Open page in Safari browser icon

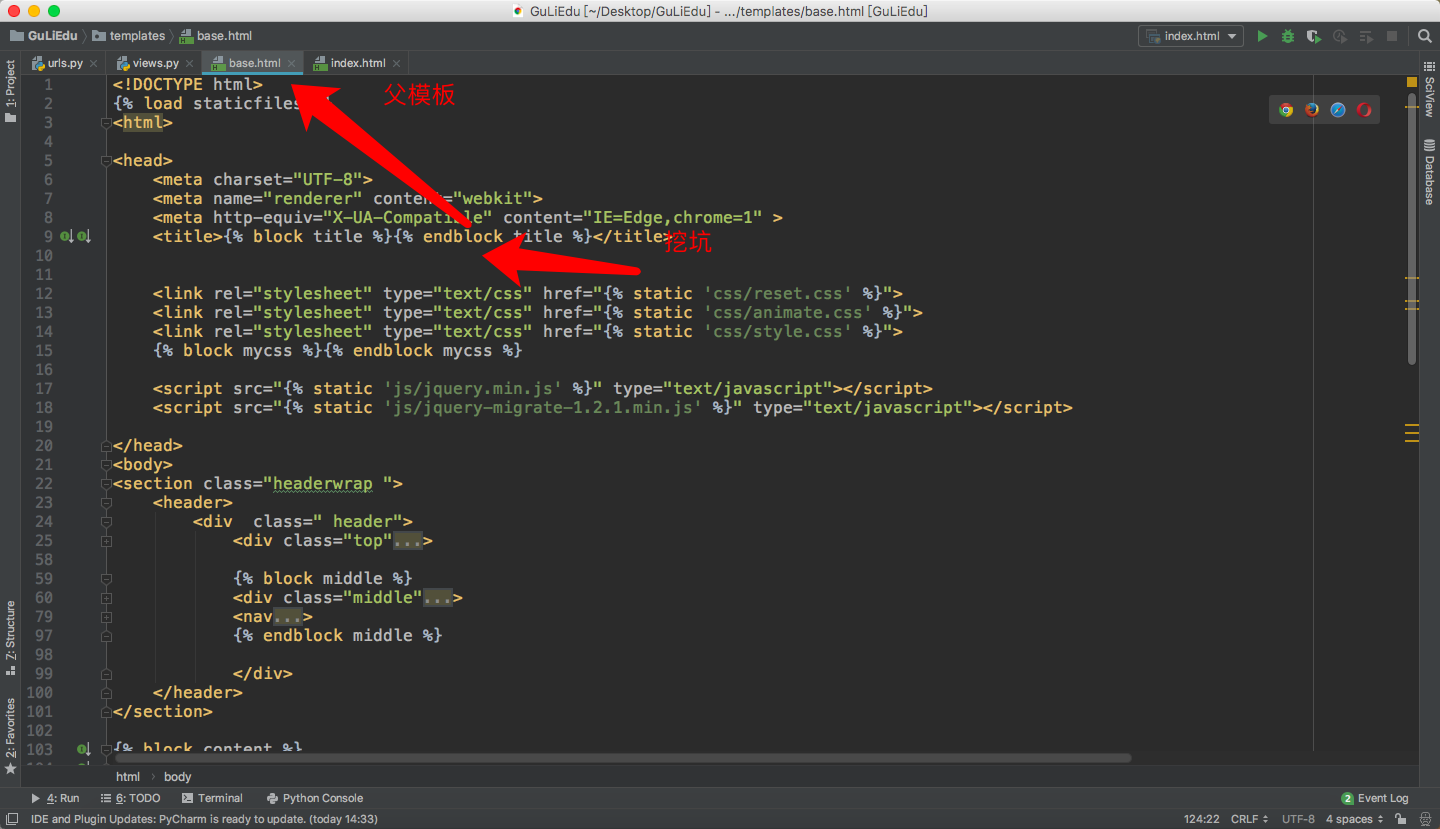[x=1338, y=110]
